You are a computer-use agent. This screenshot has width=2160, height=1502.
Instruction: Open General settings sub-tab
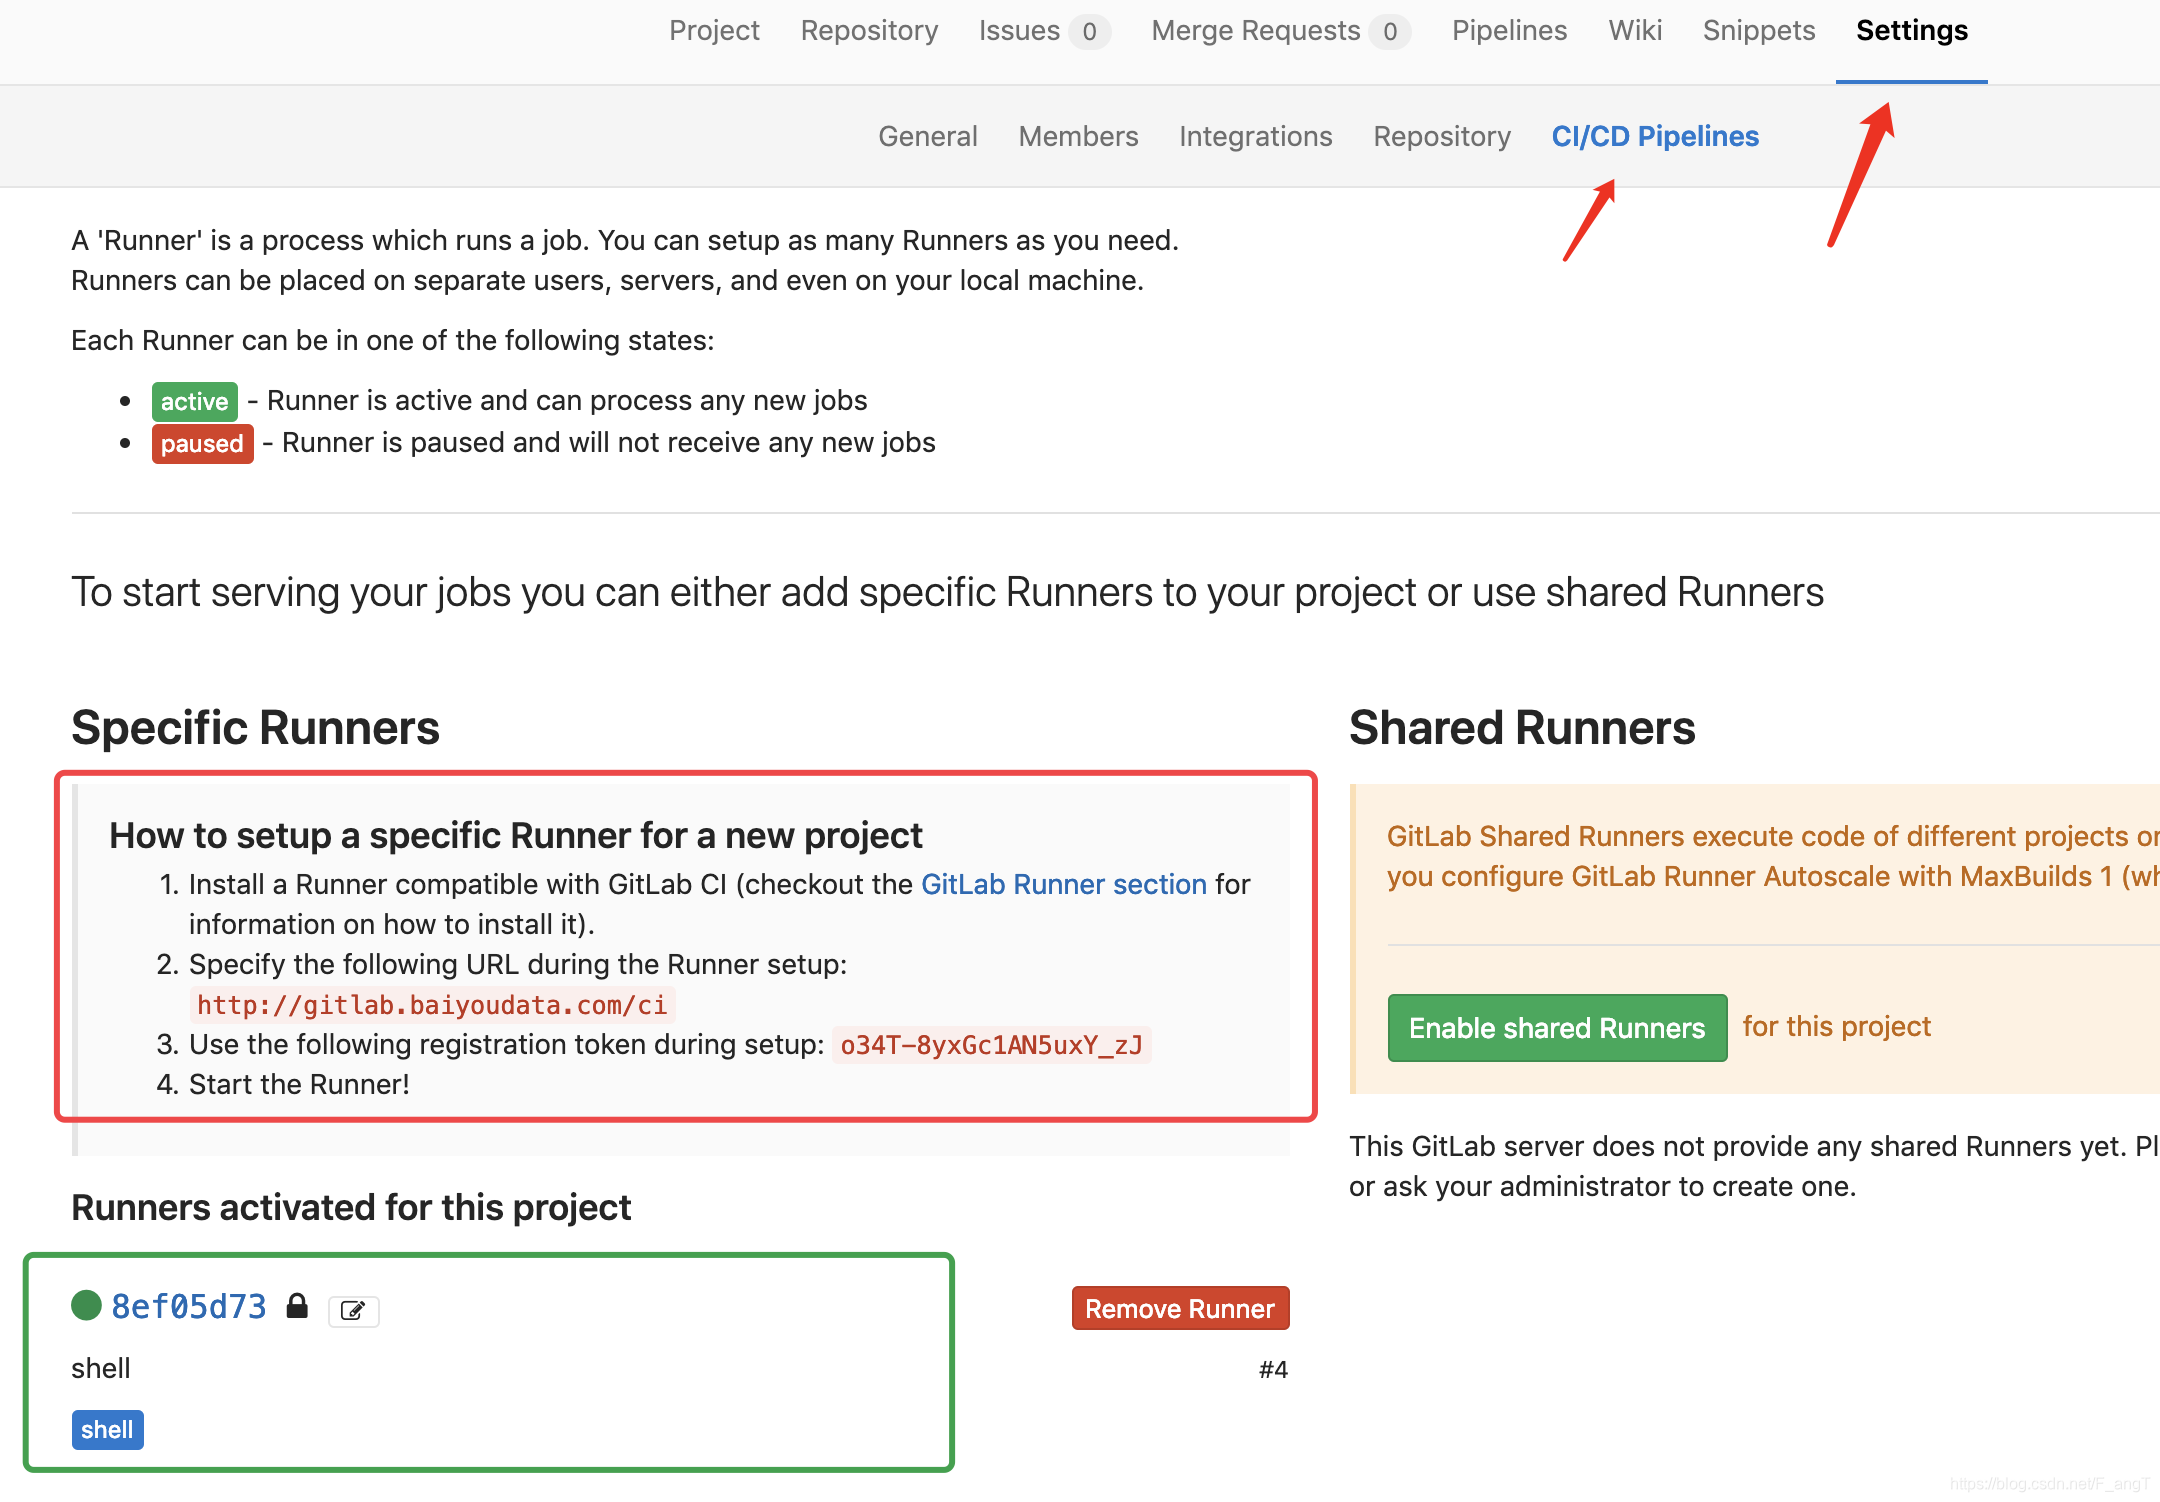[x=928, y=136]
